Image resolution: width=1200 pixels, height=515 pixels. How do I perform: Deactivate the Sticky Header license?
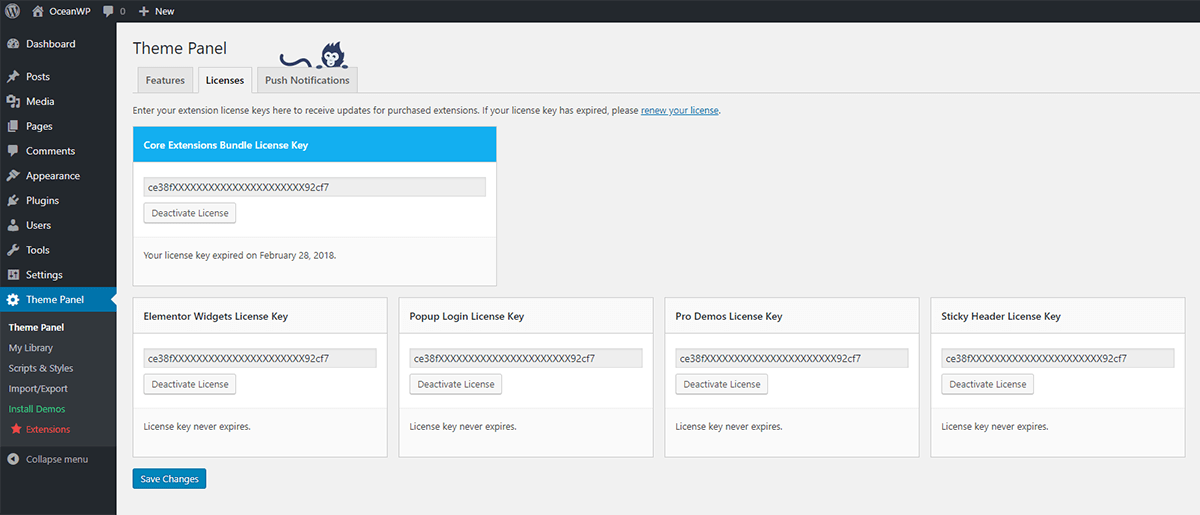[988, 384]
